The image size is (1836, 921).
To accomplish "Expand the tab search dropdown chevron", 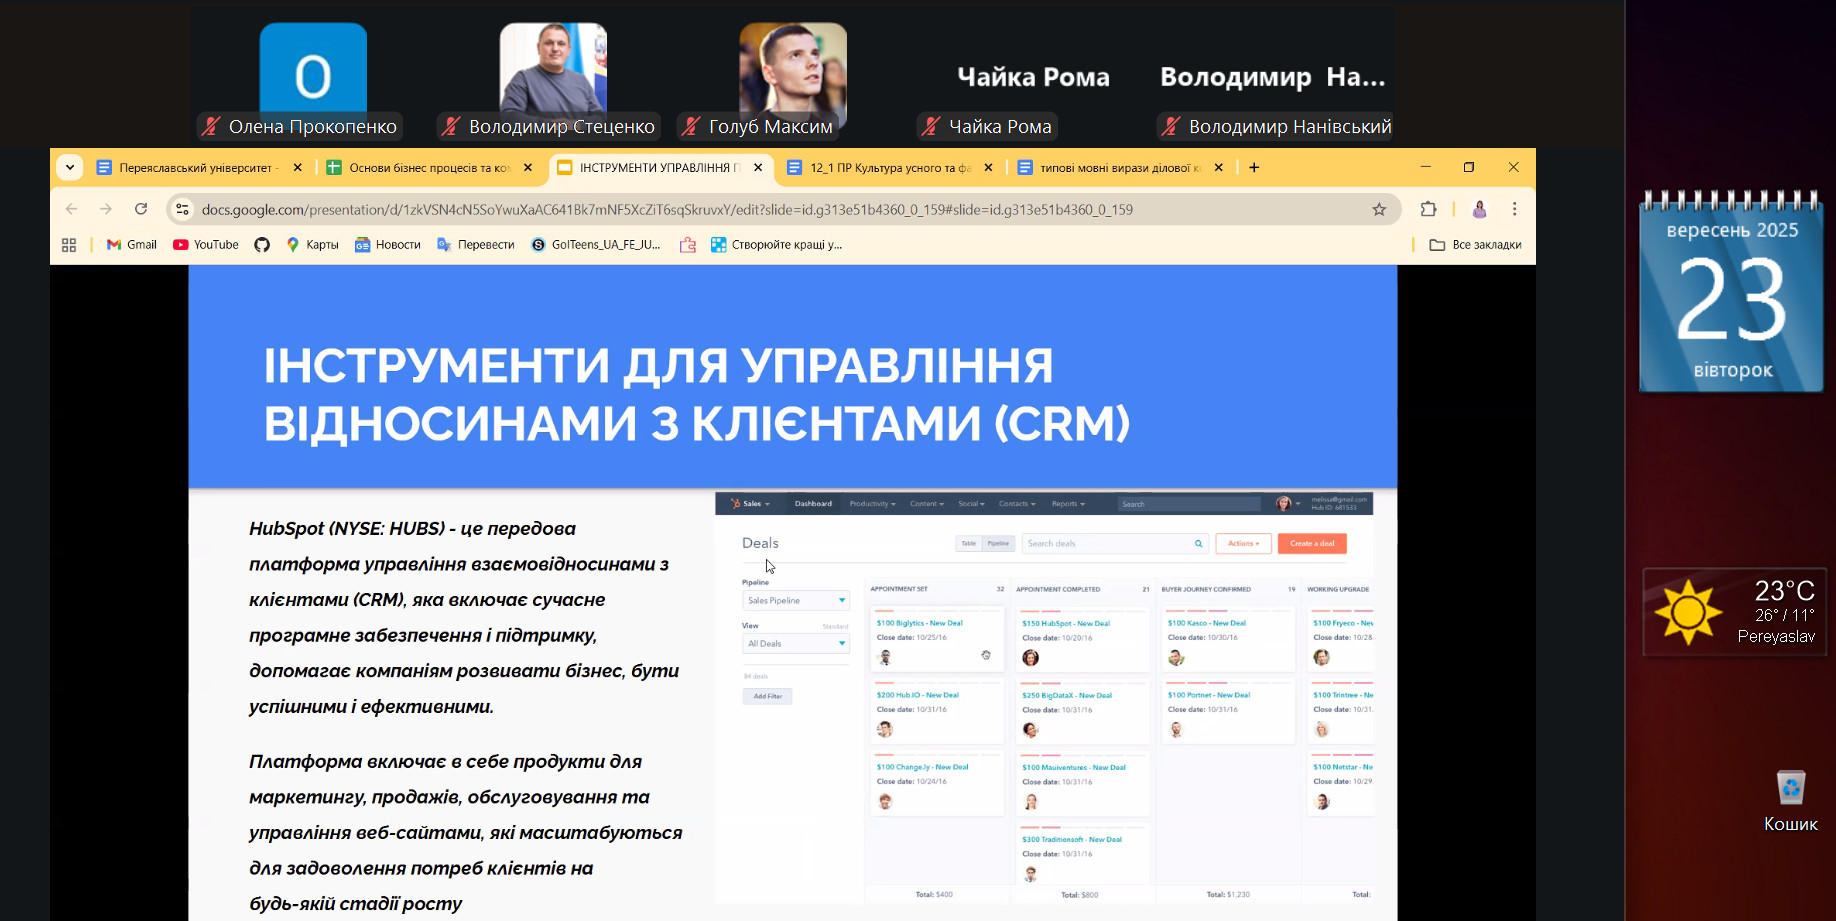I will pos(70,167).
